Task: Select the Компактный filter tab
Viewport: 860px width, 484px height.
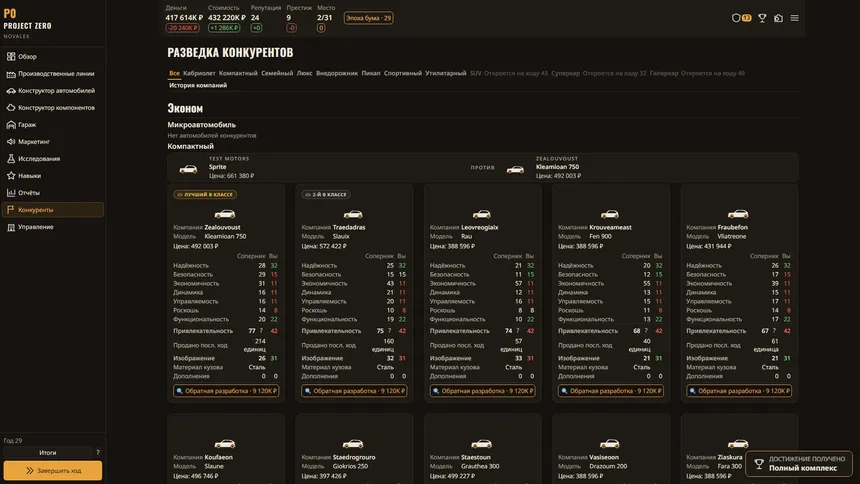Action: coord(238,73)
